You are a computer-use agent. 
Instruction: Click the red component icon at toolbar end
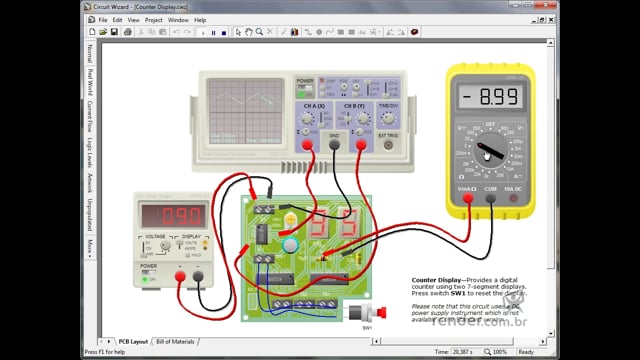tap(414, 32)
